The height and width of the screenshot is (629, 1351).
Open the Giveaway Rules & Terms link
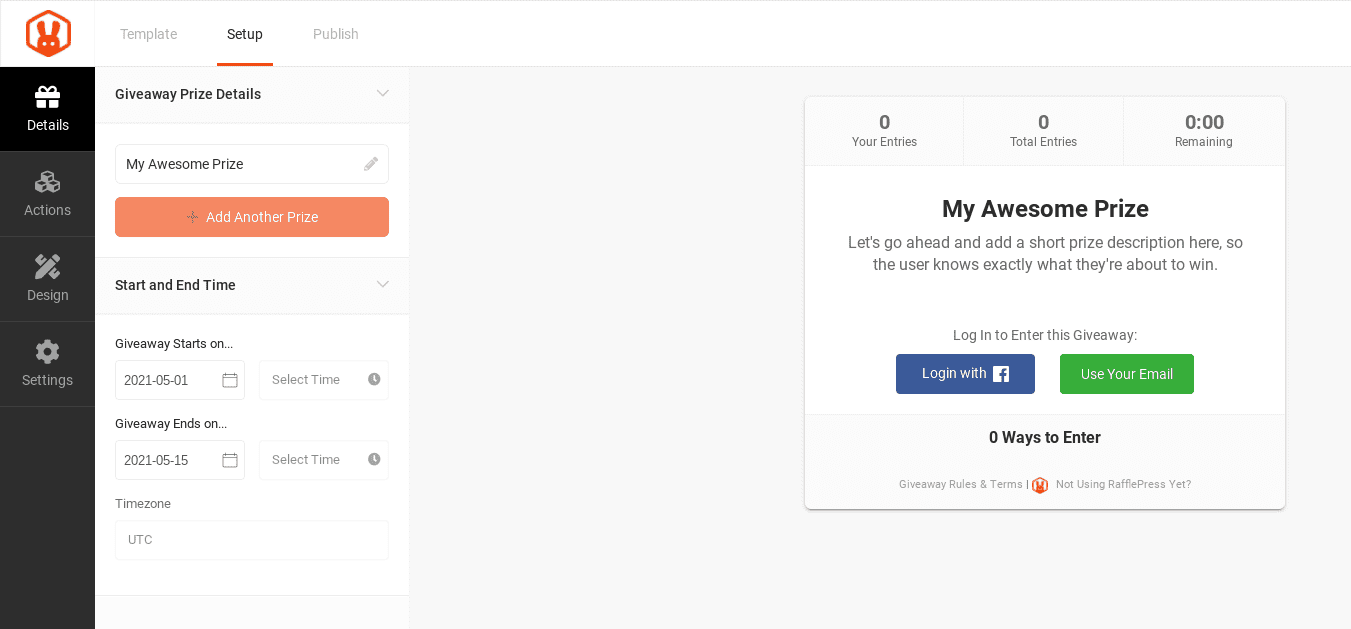click(x=959, y=484)
